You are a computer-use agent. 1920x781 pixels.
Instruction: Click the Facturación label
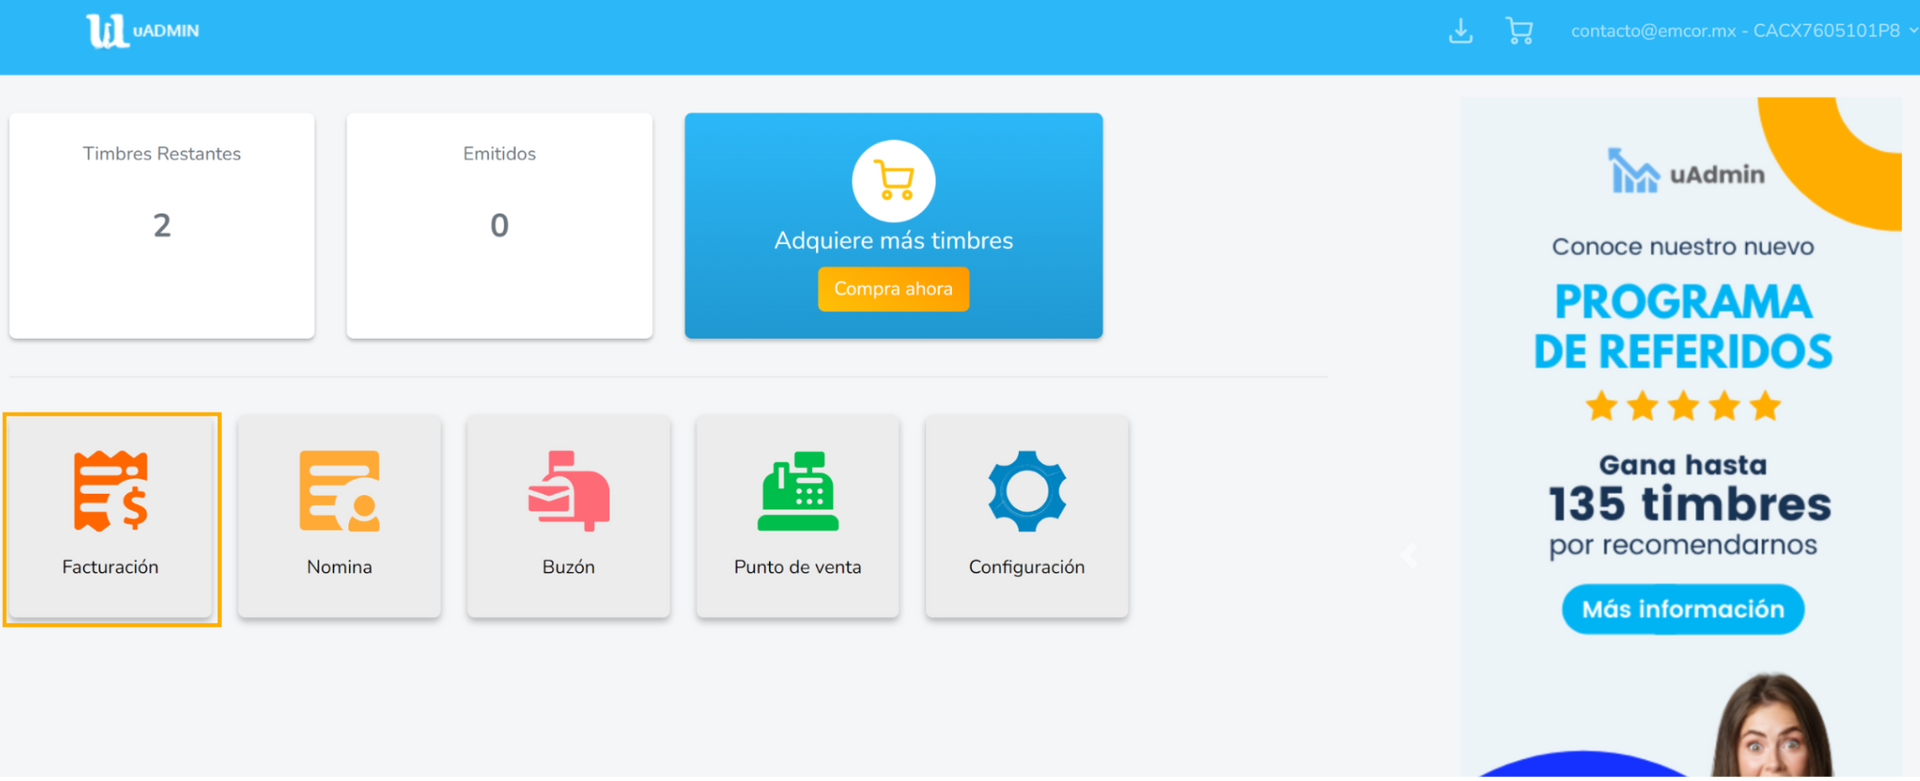click(111, 567)
